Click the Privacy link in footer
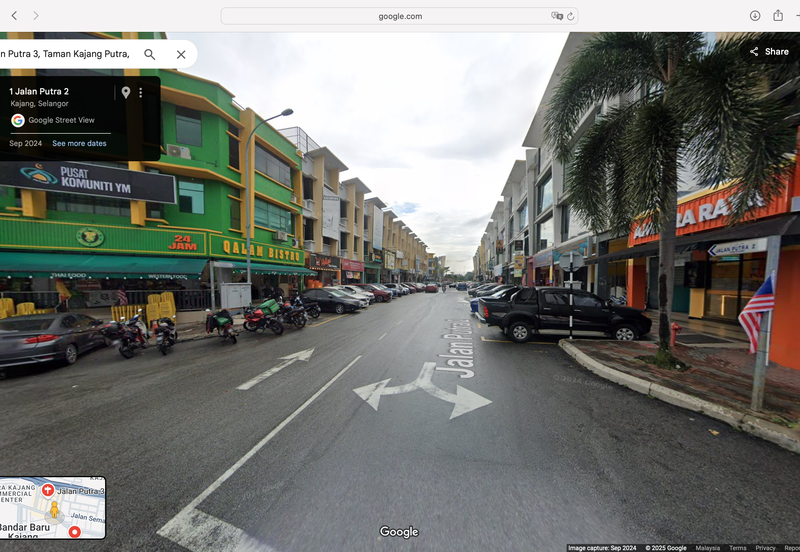Image resolution: width=800 pixels, height=552 pixels. (765, 548)
